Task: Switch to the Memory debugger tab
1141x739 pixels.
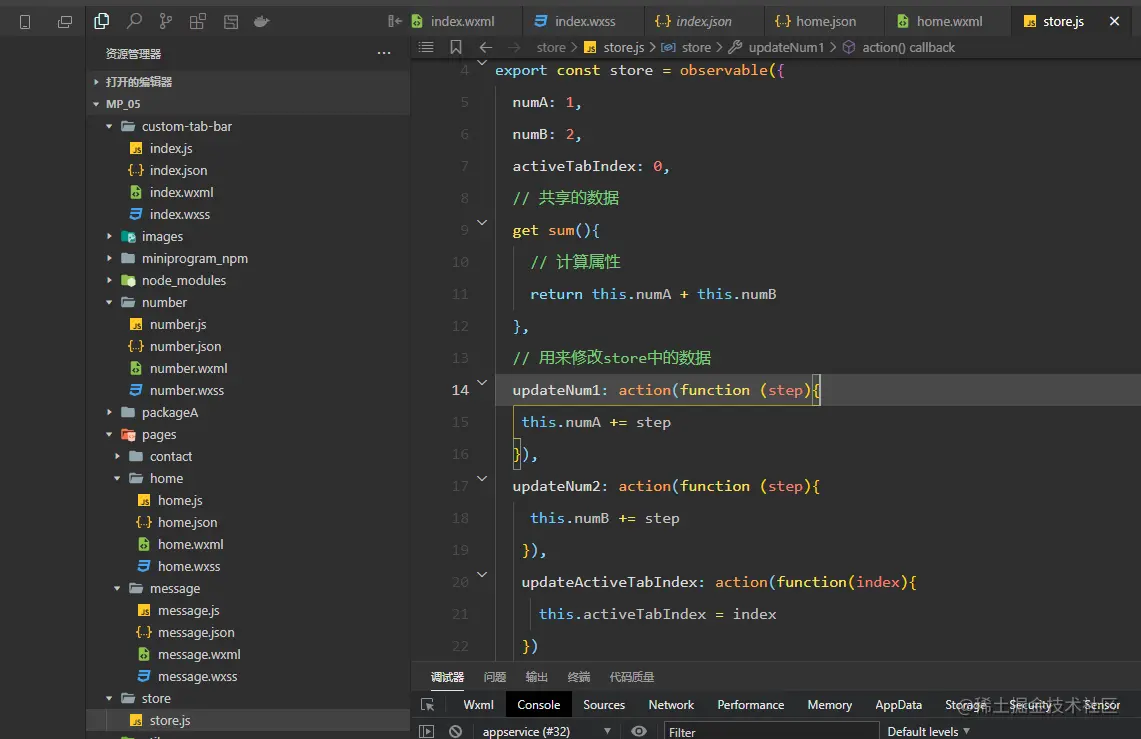Action: (x=830, y=705)
